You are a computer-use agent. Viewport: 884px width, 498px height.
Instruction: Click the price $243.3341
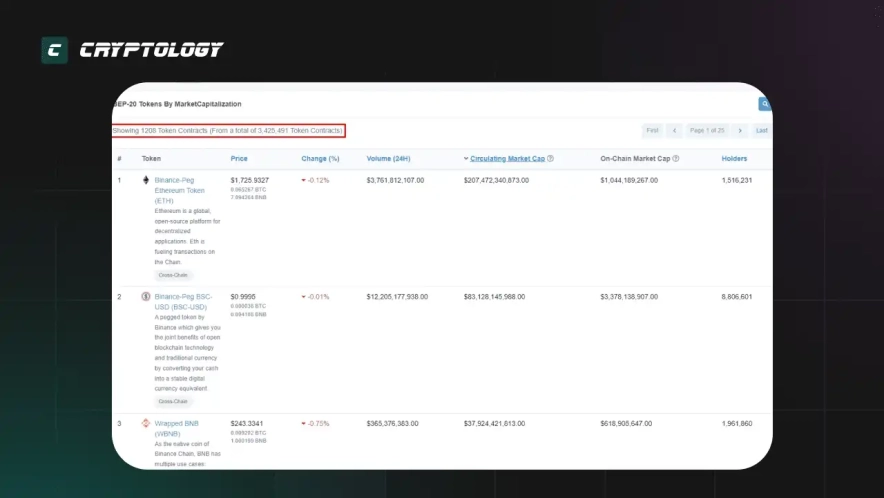click(x=246, y=423)
